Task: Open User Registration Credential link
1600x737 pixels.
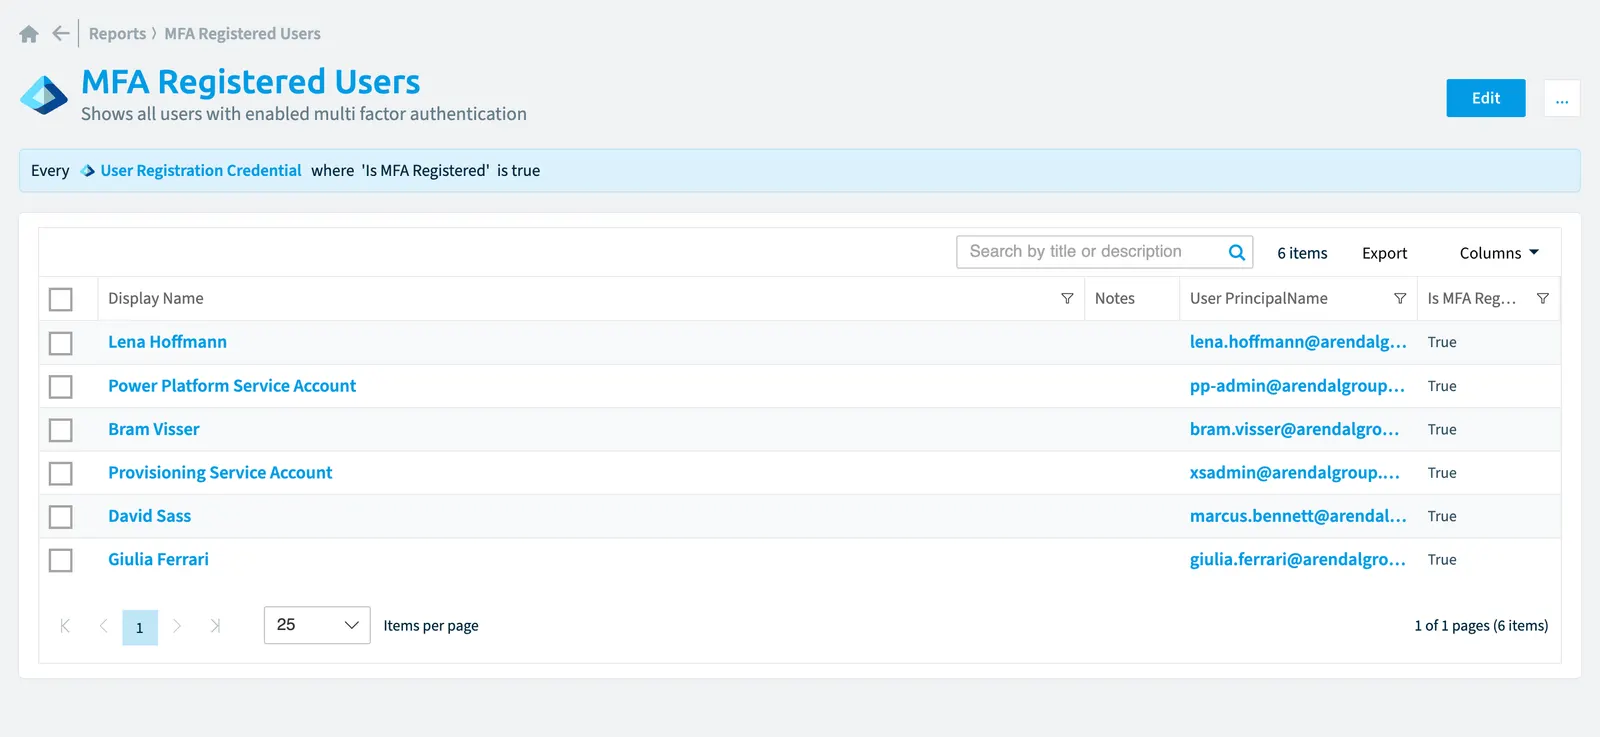Action: (201, 171)
